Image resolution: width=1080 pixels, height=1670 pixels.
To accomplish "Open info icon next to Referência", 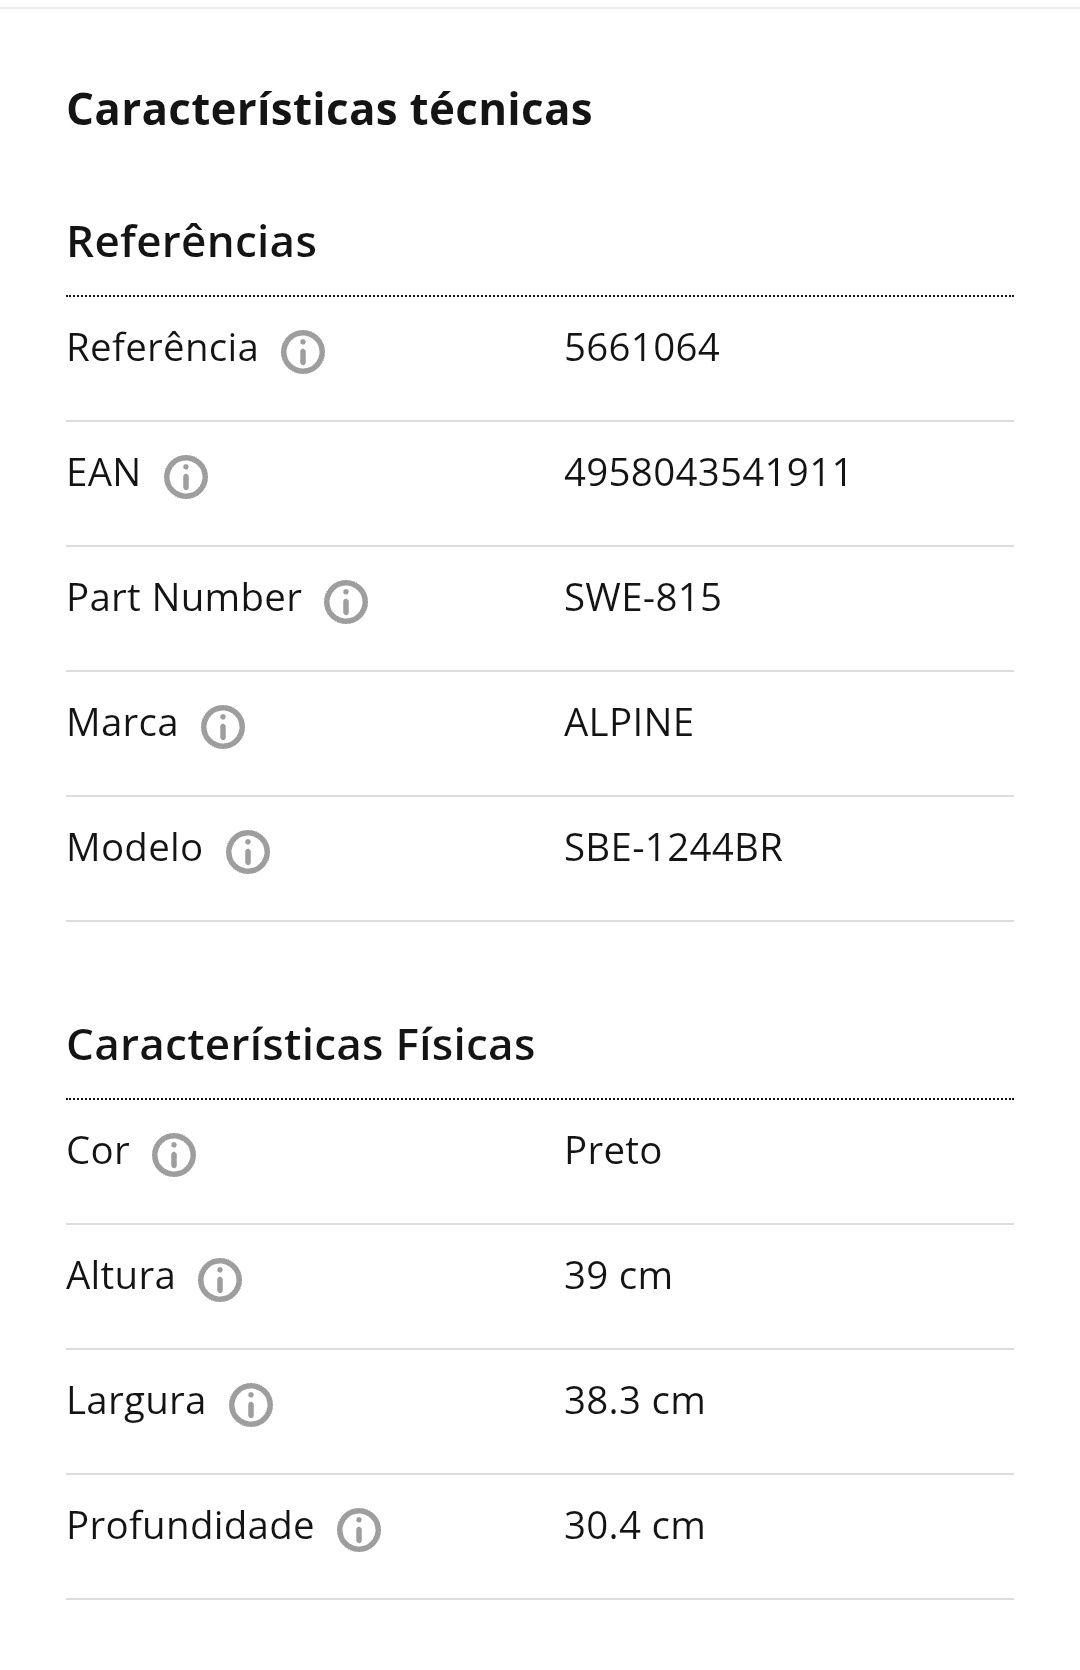I will [303, 352].
